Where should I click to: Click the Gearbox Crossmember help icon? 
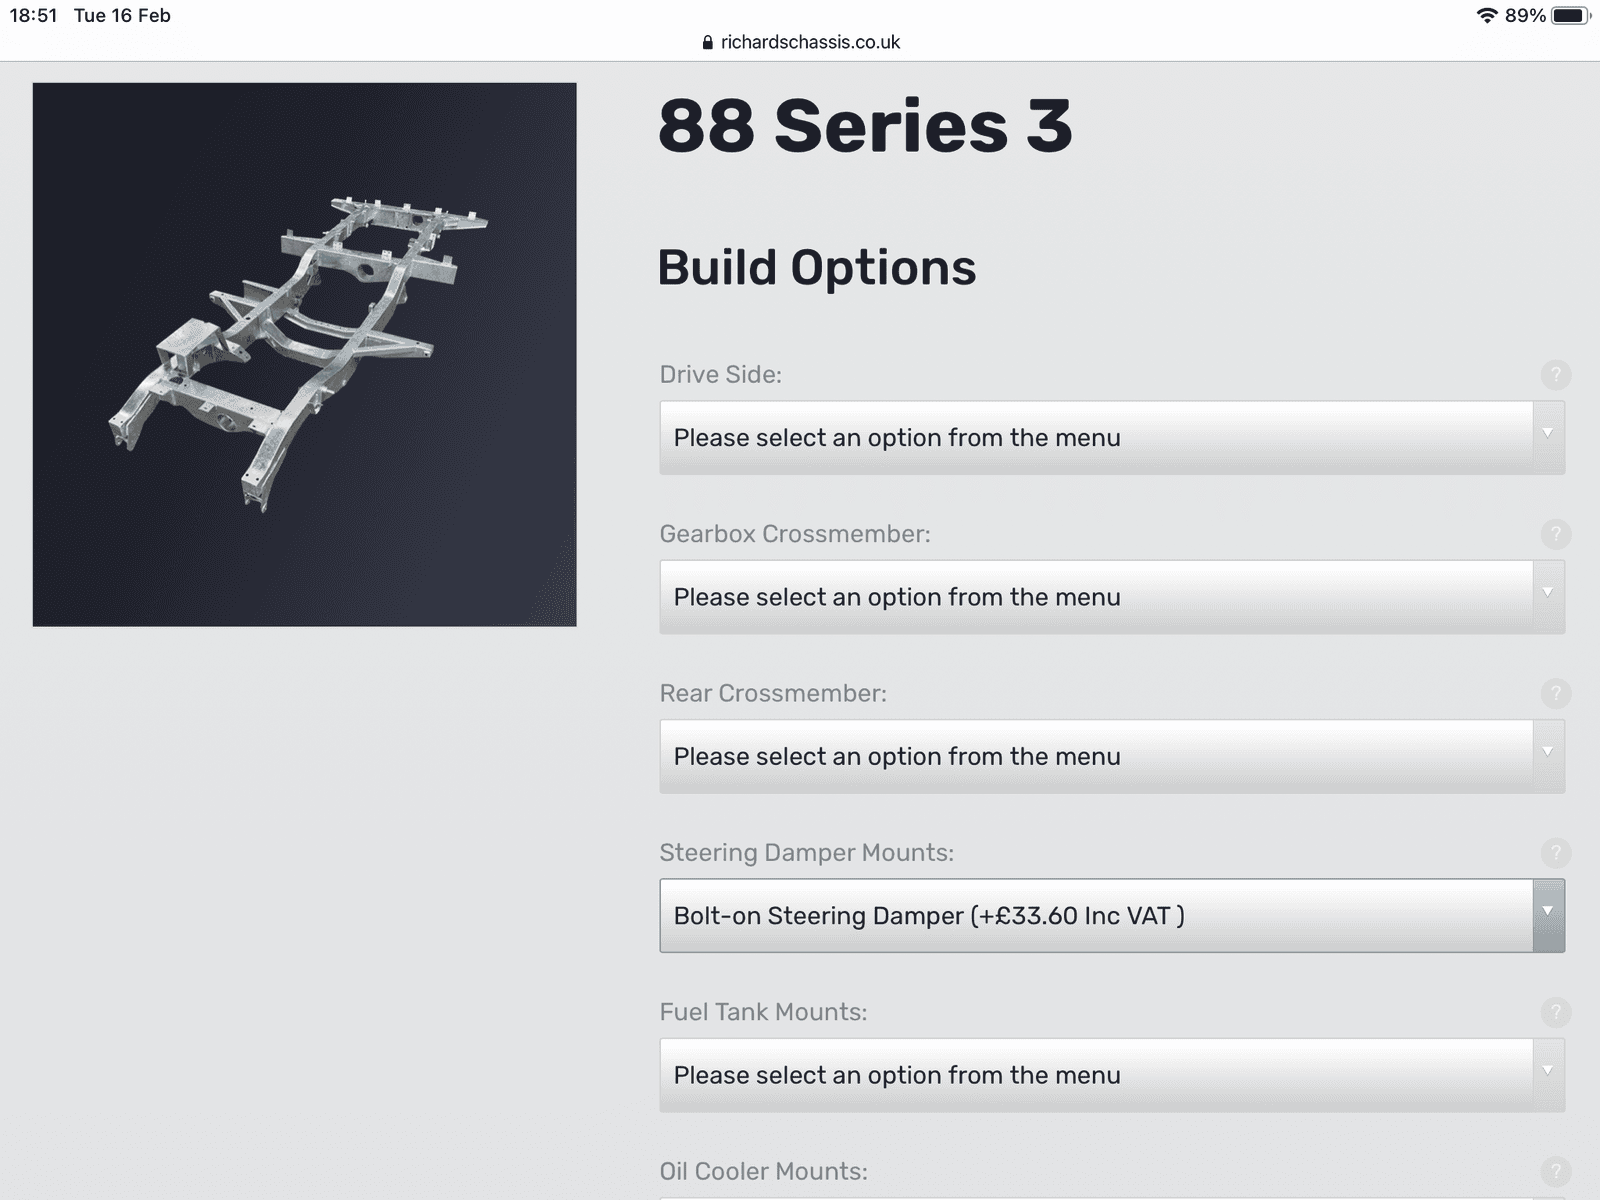tap(1555, 534)
